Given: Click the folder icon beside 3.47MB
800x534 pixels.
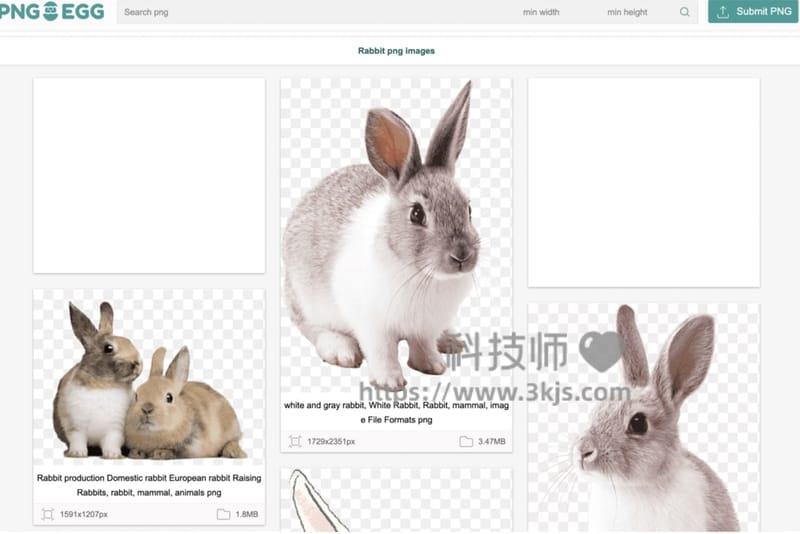Looking at the screenshot, I should [466, 441].
